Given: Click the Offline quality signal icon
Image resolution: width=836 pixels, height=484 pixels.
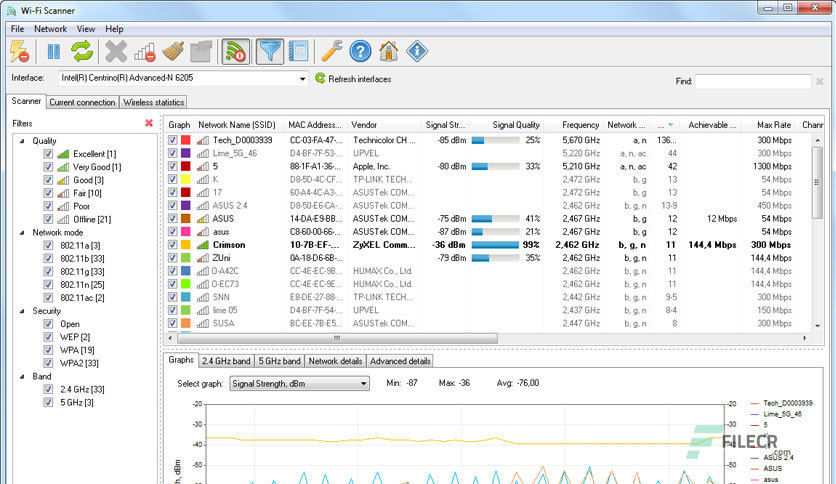Looking at the screenshot, I should pos(63,219).
